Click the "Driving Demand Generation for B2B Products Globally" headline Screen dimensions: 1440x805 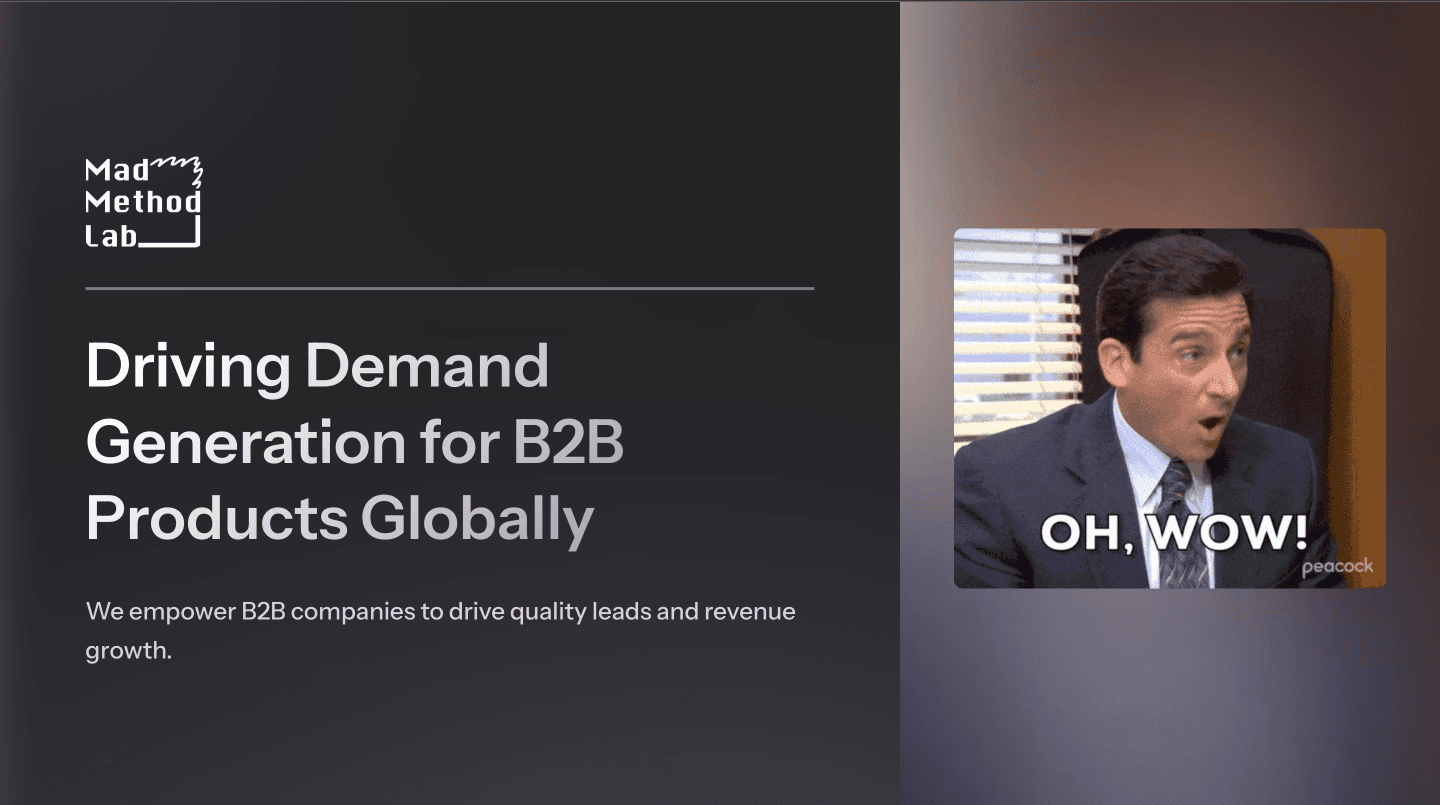point(355,443)
